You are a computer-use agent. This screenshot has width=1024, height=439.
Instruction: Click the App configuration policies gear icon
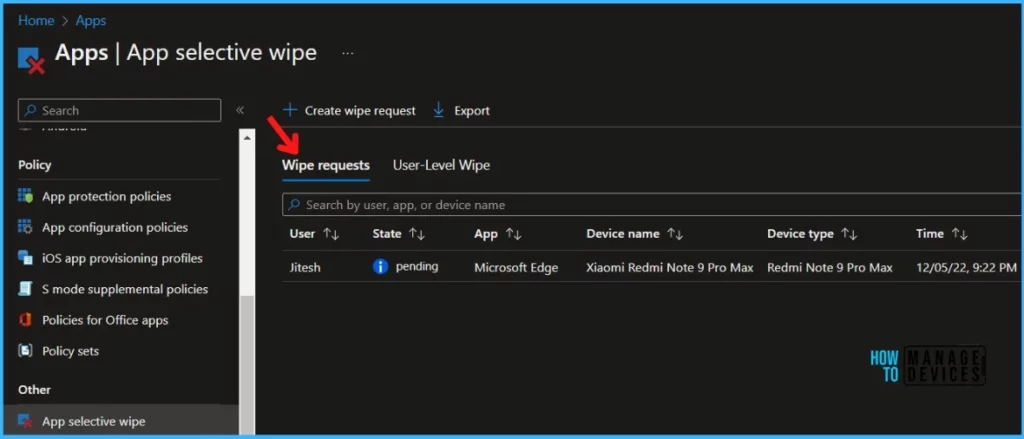click(x=25, y=227)
